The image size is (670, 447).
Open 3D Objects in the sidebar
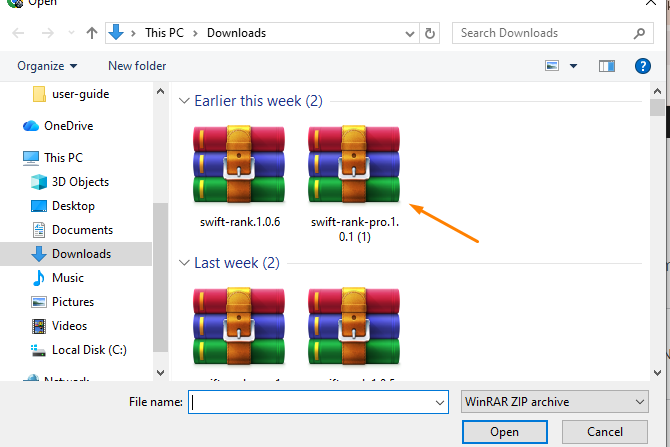click(x=80, y=182)
